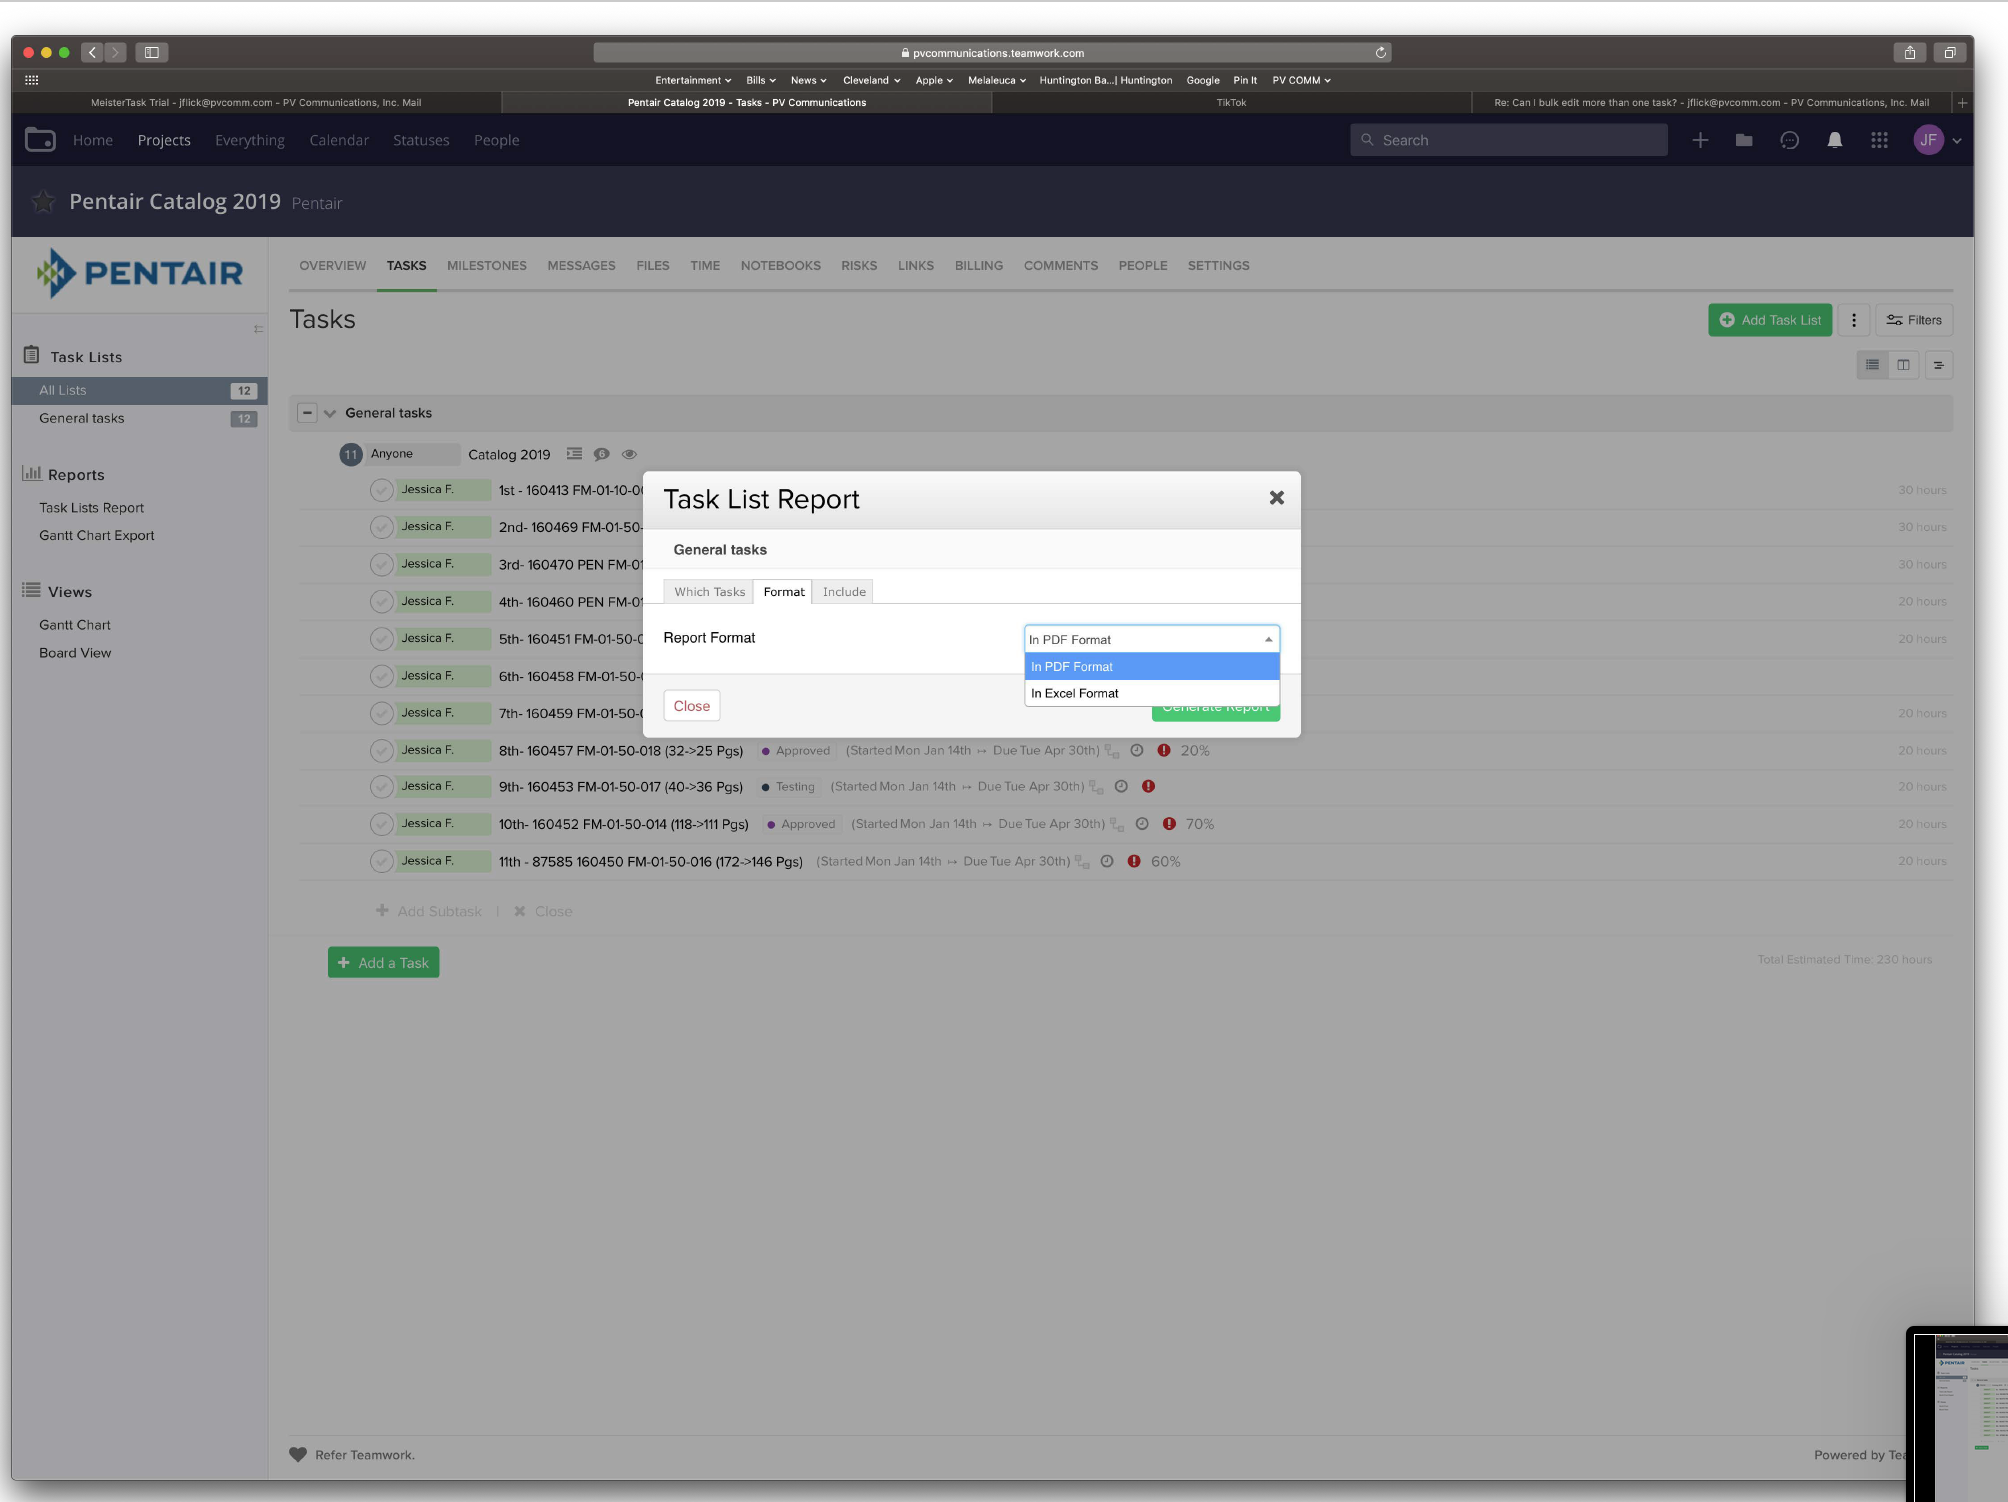
Task: Click Safari share icon
Action: click(x=1909, y=52)
